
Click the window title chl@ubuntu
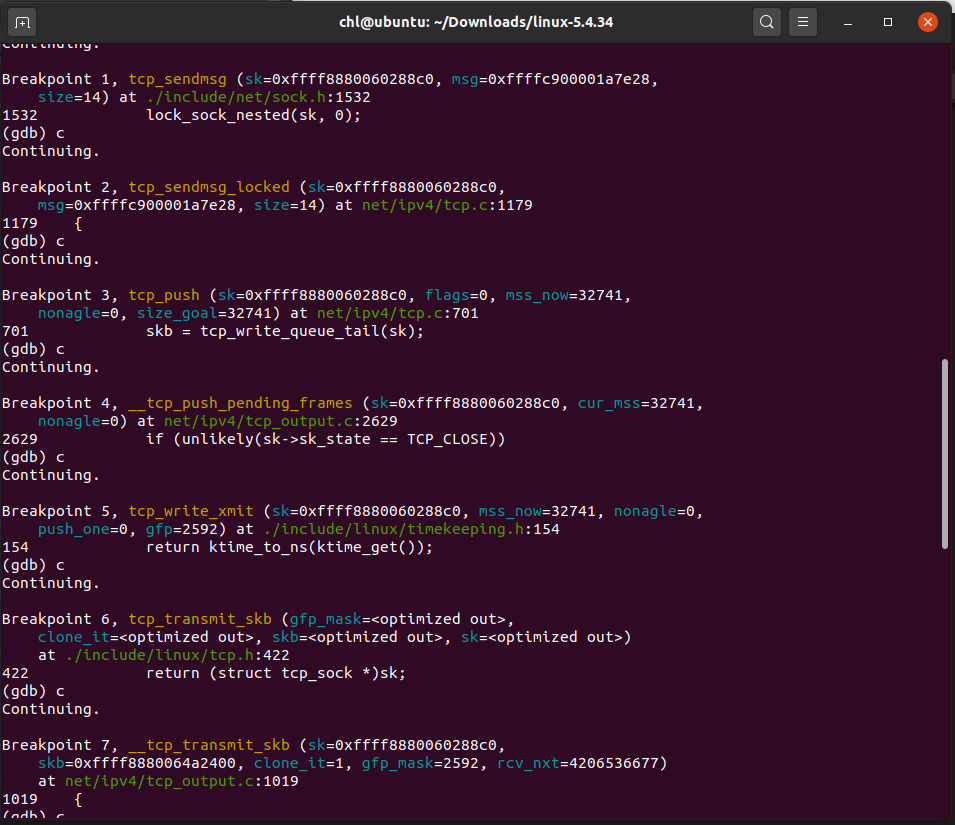pos(476,23)
